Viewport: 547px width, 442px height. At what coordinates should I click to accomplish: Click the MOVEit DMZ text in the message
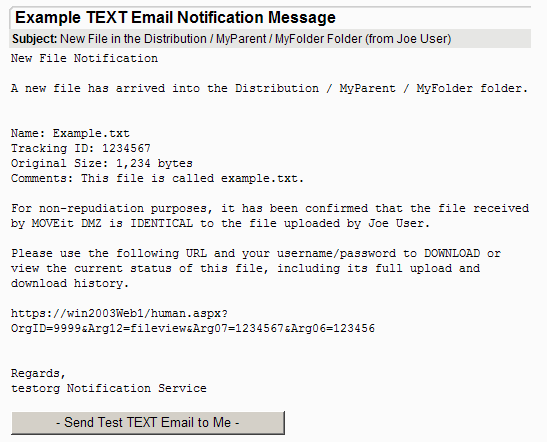tap(67, 223)
